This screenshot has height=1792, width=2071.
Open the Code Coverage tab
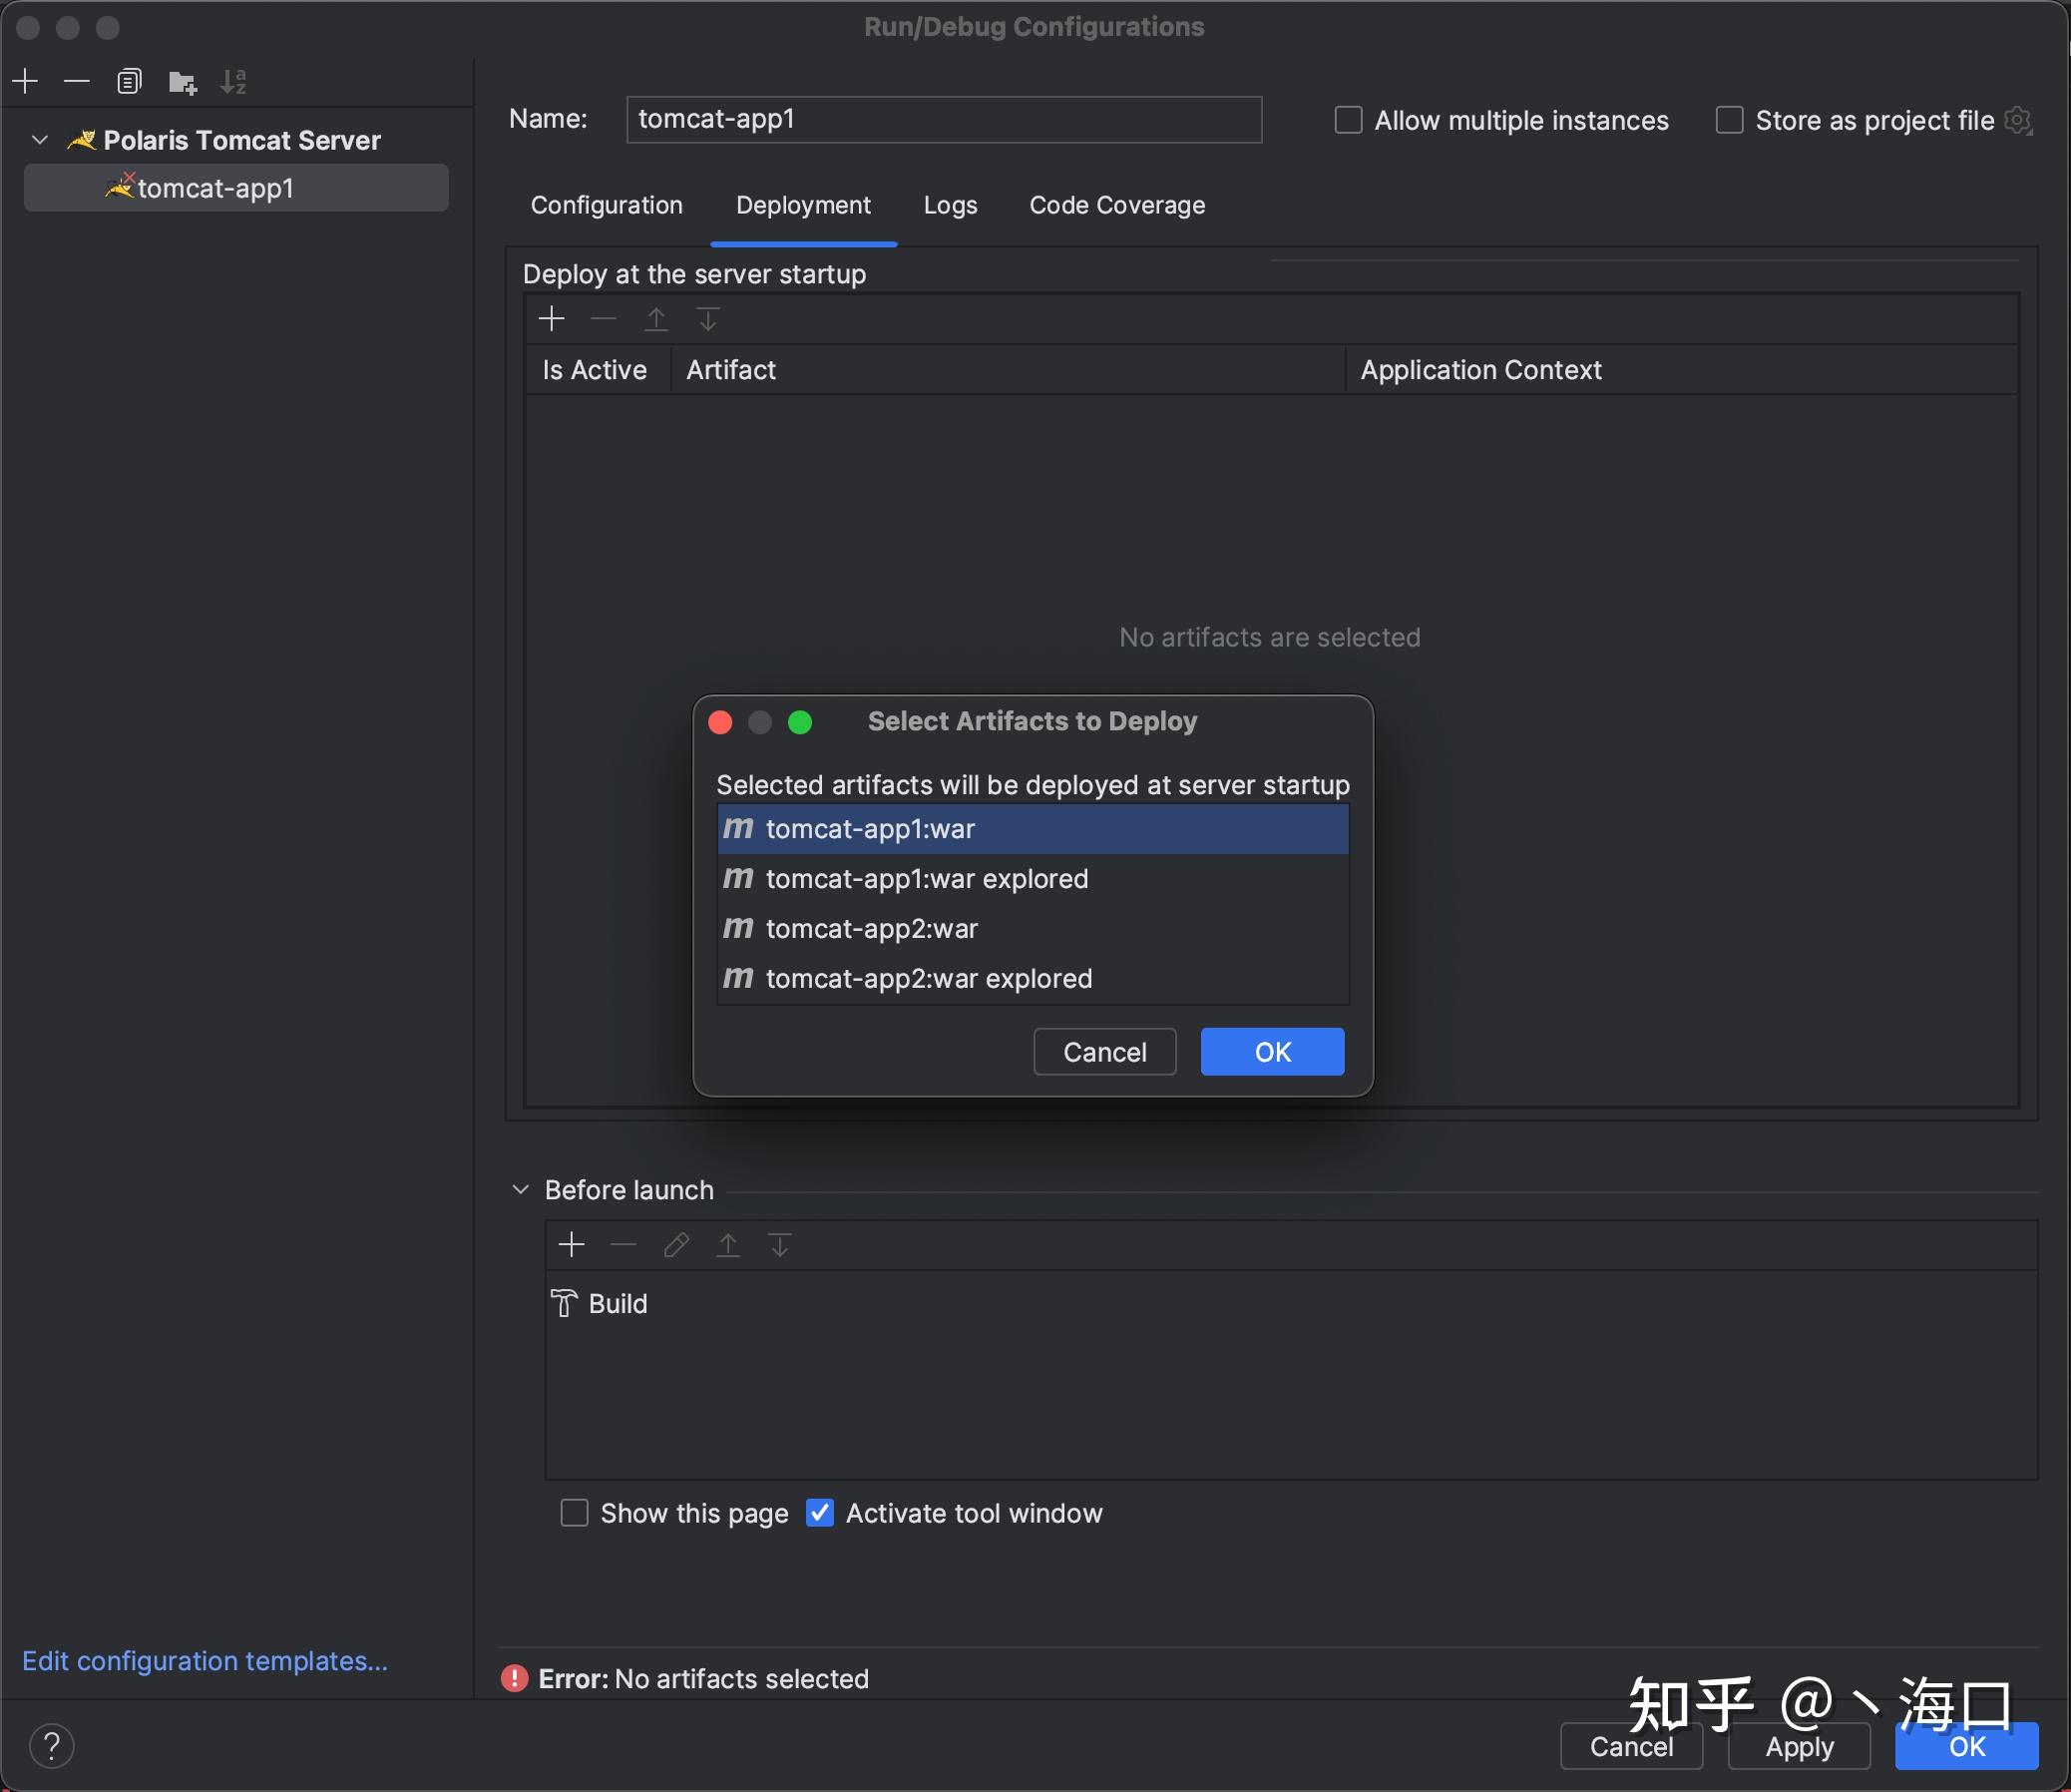[1116, 205]
